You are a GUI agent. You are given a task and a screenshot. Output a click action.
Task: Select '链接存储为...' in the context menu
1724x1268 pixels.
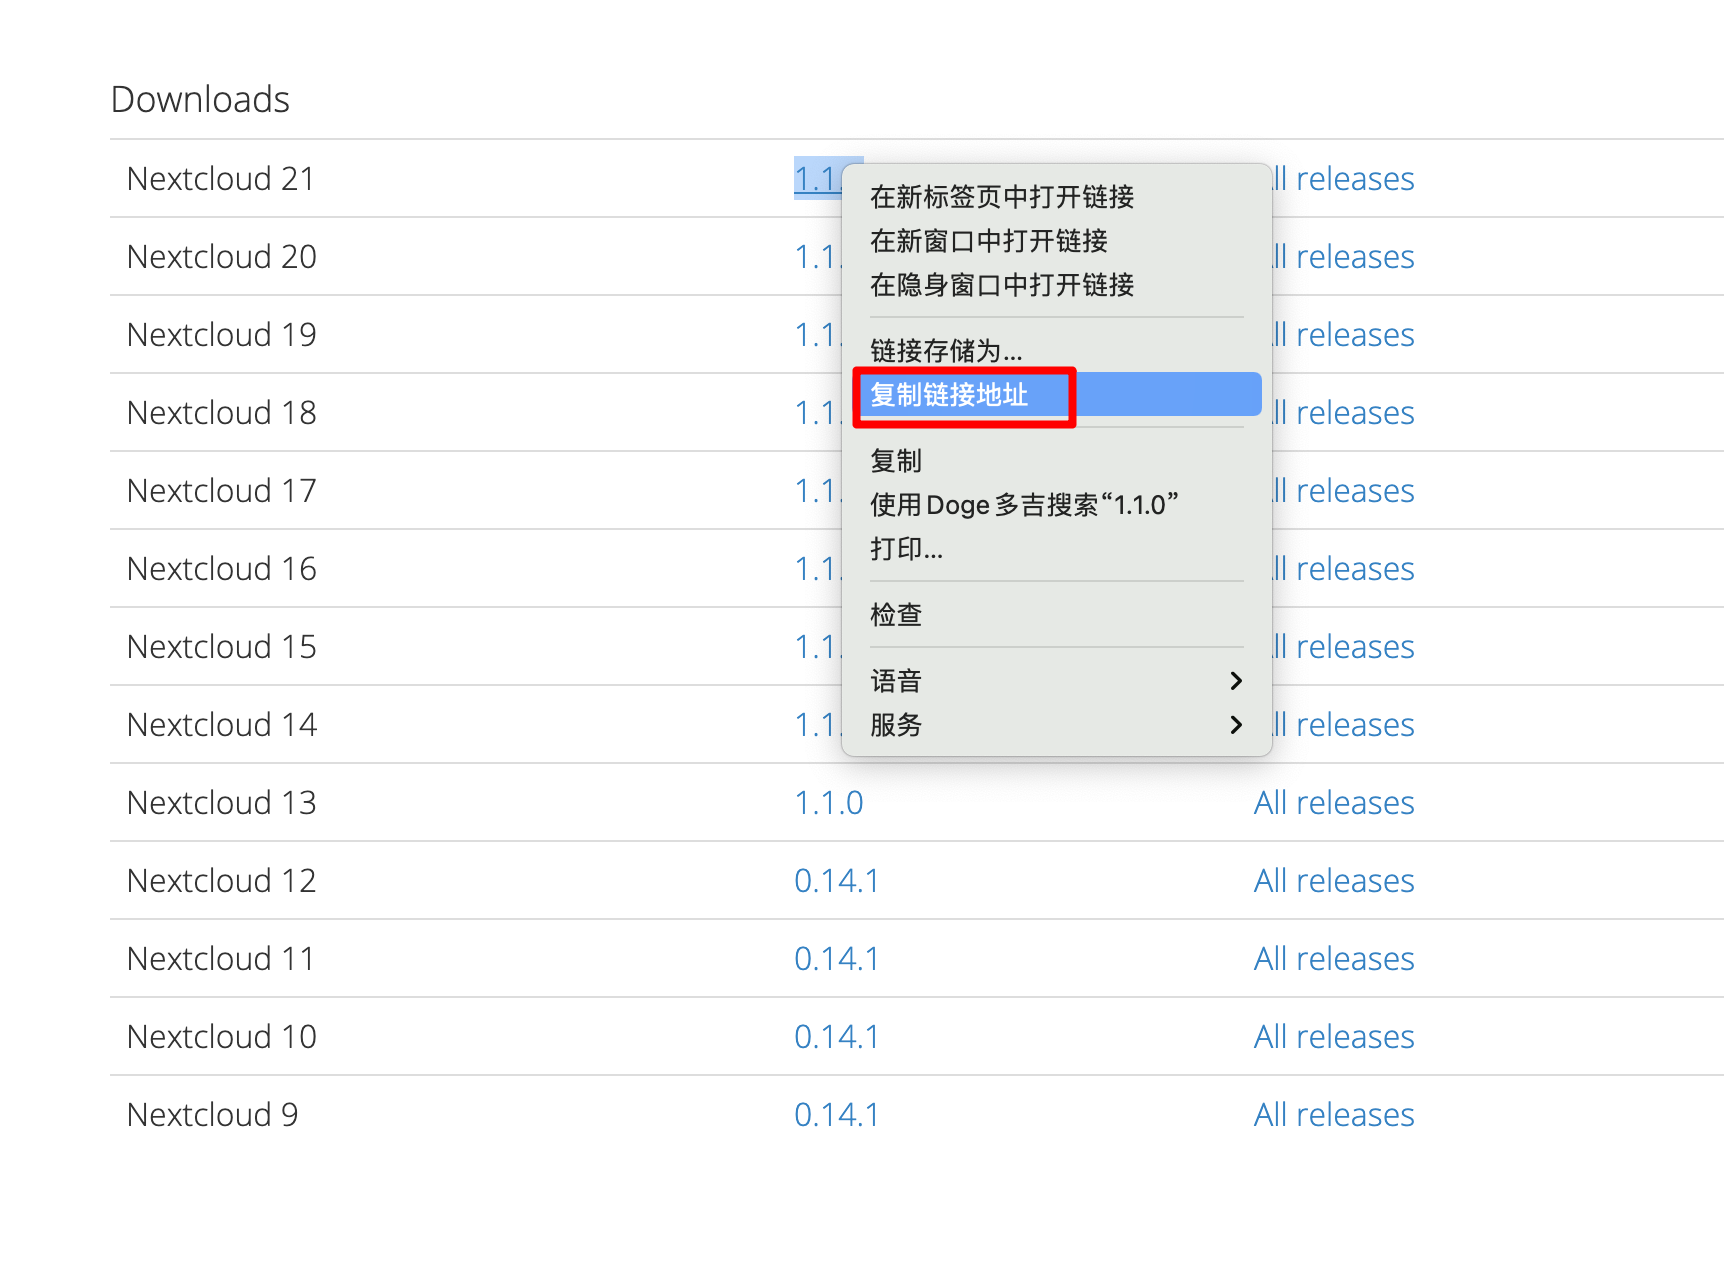1056,351
